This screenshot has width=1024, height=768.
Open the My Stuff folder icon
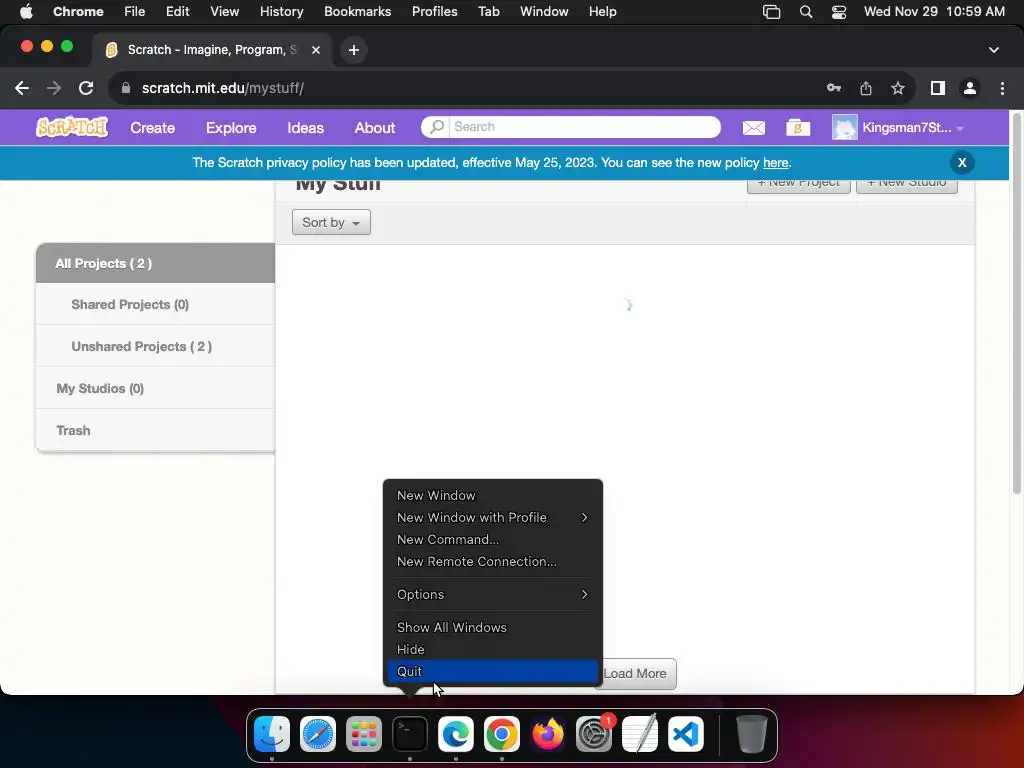(x=797, y=128)
